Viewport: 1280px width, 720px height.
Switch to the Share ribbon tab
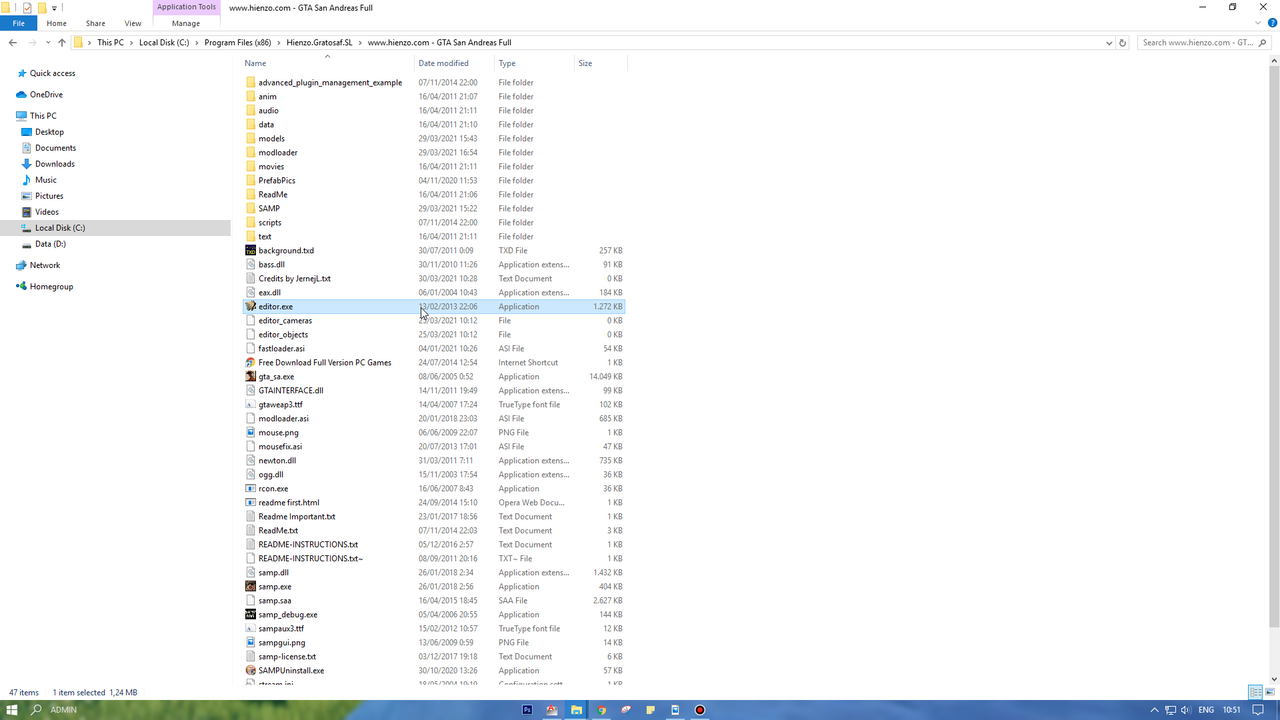95,23
